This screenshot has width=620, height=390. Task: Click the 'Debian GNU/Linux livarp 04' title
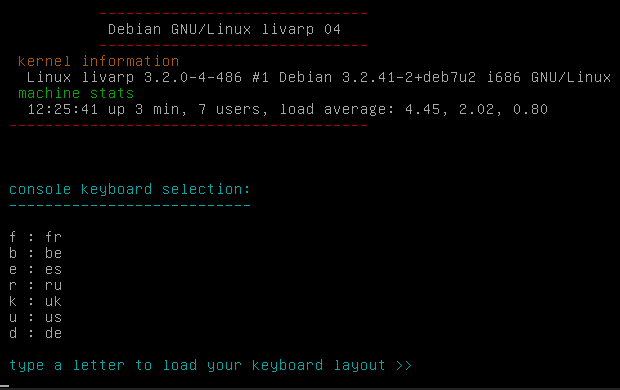pyautogui.click(x=224, y=29)
